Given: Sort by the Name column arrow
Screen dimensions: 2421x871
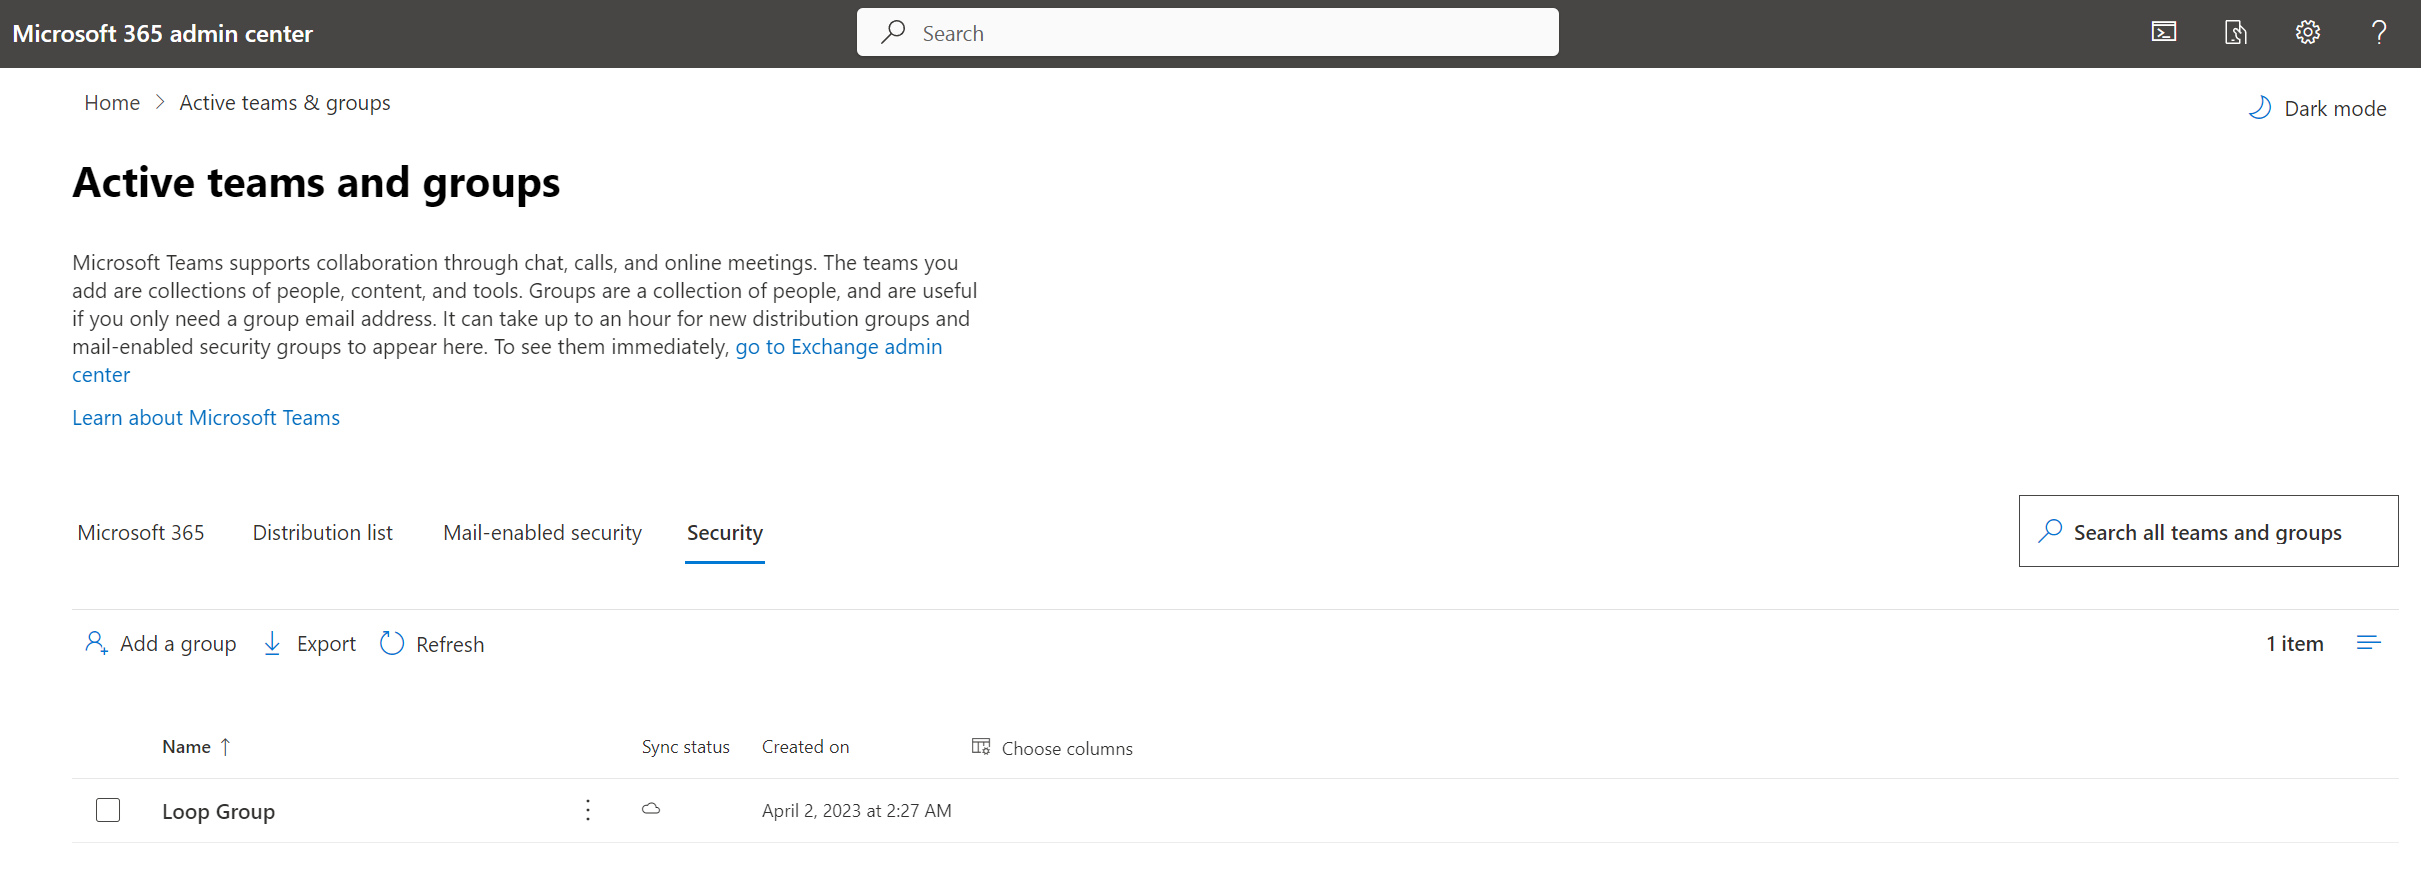Looking at the screenshot, I should click(x=225, y=746).
